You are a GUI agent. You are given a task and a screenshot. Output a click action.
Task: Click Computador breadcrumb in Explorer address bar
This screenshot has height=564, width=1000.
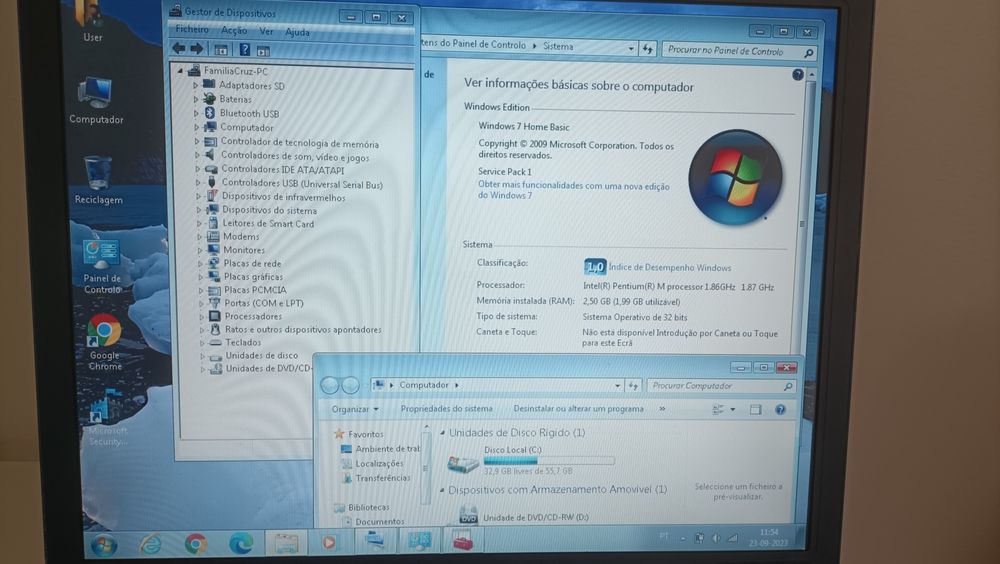[x=423, y=385]
